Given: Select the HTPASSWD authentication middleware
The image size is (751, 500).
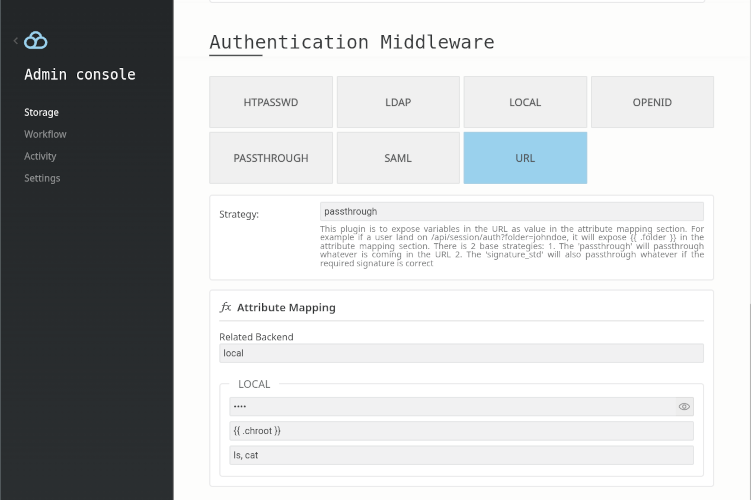Looking at the screenshot, I should coord(271,102).
